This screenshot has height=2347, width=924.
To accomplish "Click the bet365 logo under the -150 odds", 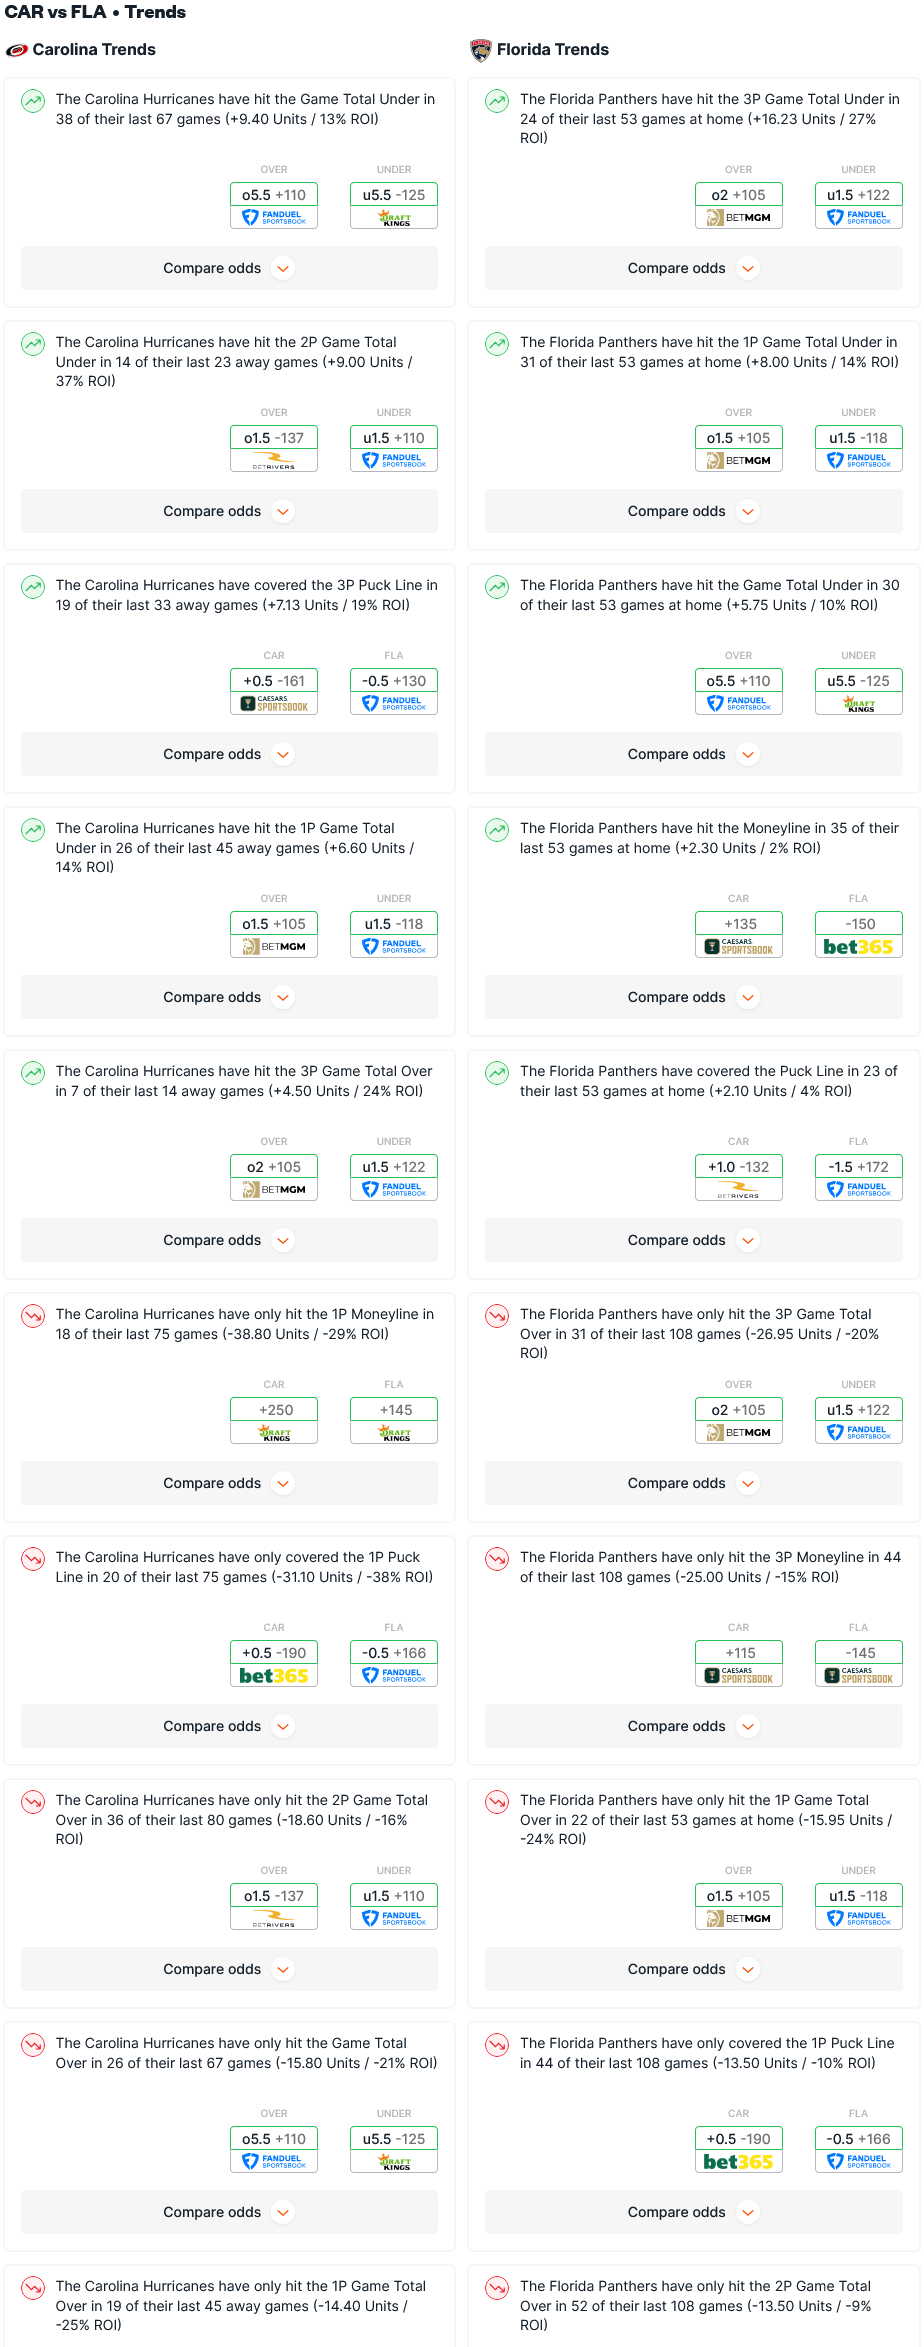I will click(x=858, y=947).
